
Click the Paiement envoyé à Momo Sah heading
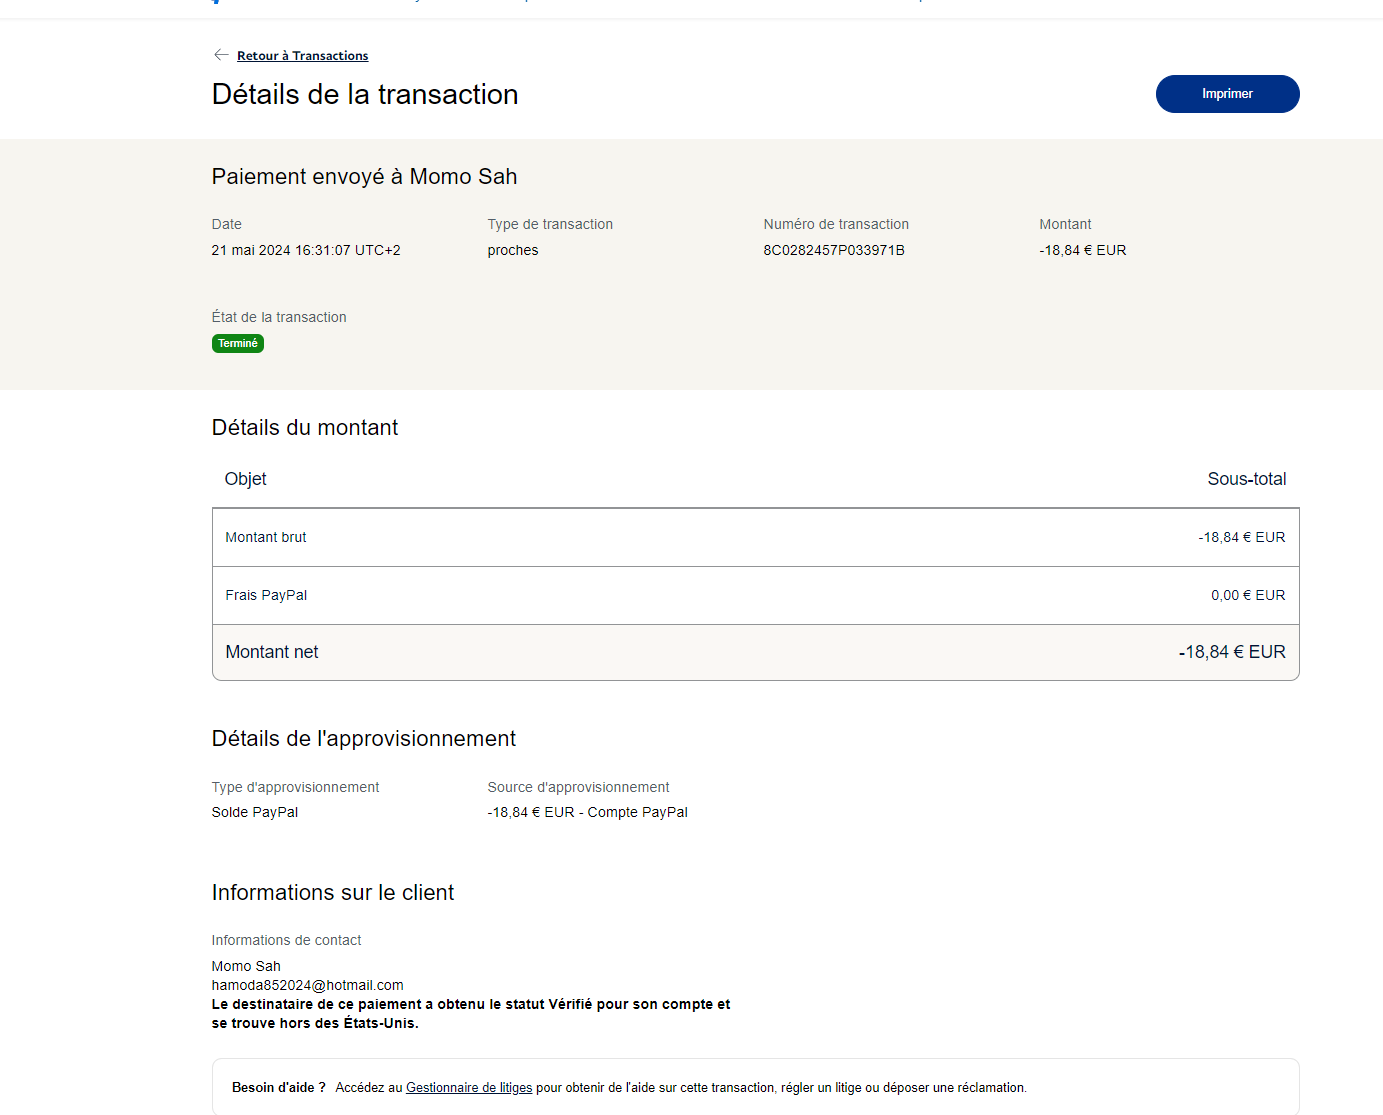[x=364, y=177]
